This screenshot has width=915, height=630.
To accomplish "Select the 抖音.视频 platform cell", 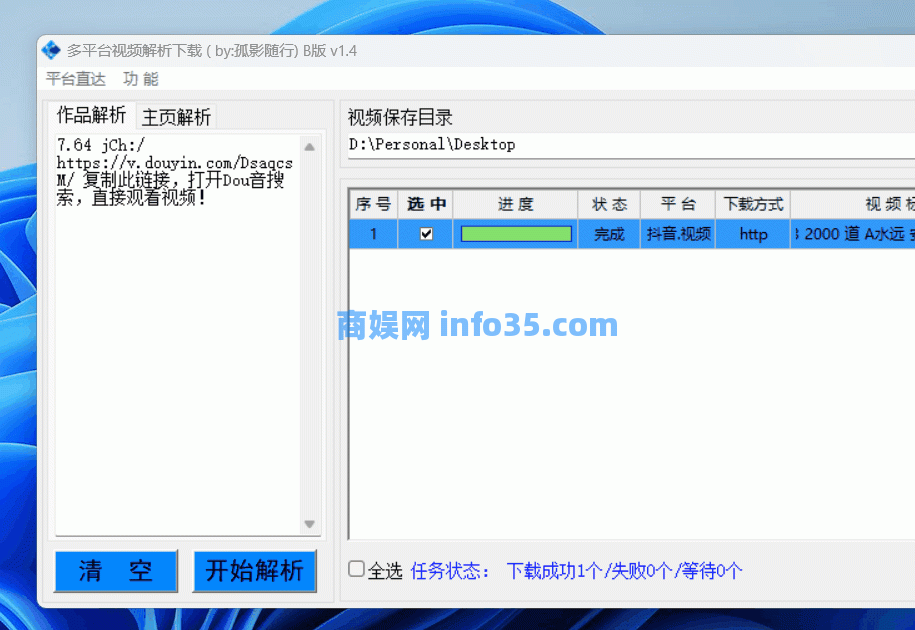I will pyautogui.click(x=677, y=233).
